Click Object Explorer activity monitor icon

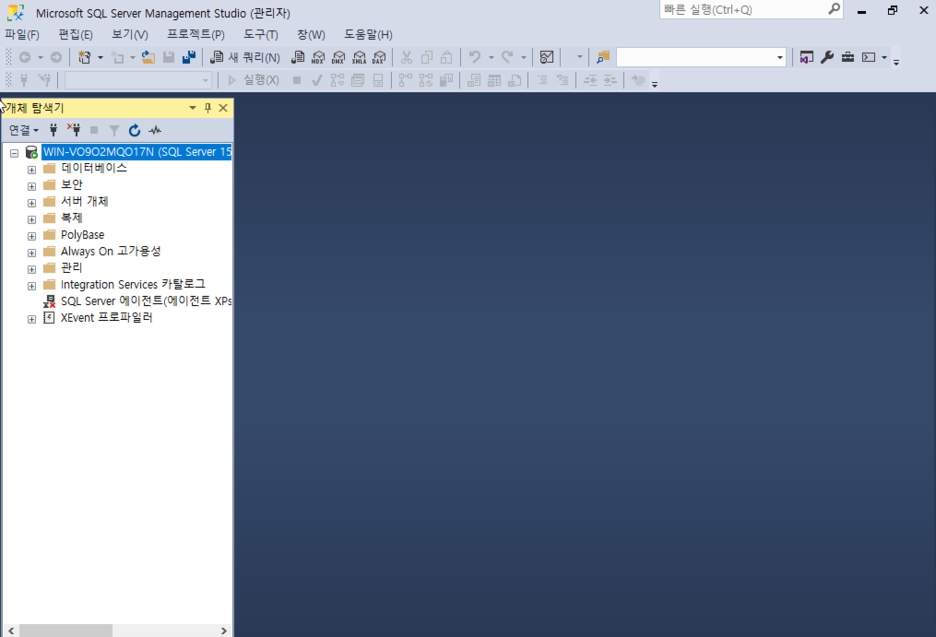coord(155,130)
